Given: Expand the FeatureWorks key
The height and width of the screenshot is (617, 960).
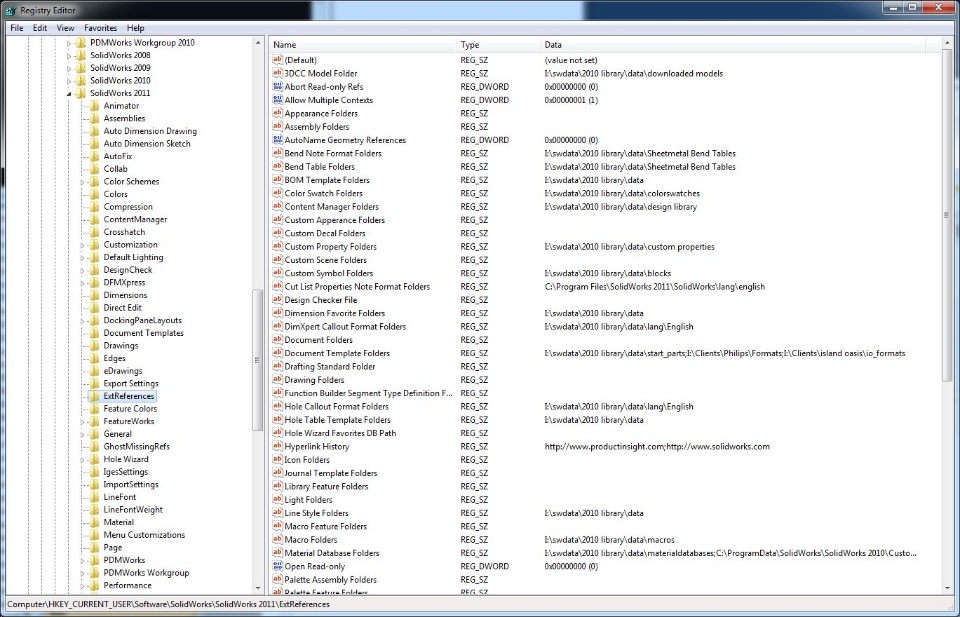Looking at the screenshot, I should [x=82, y=422].
